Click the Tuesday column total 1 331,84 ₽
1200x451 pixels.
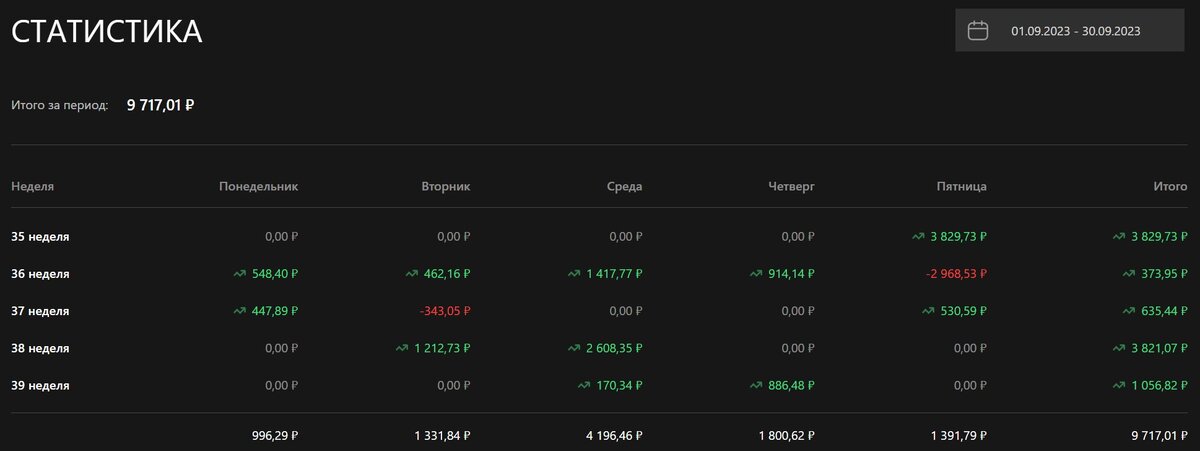tap(442, 436)
